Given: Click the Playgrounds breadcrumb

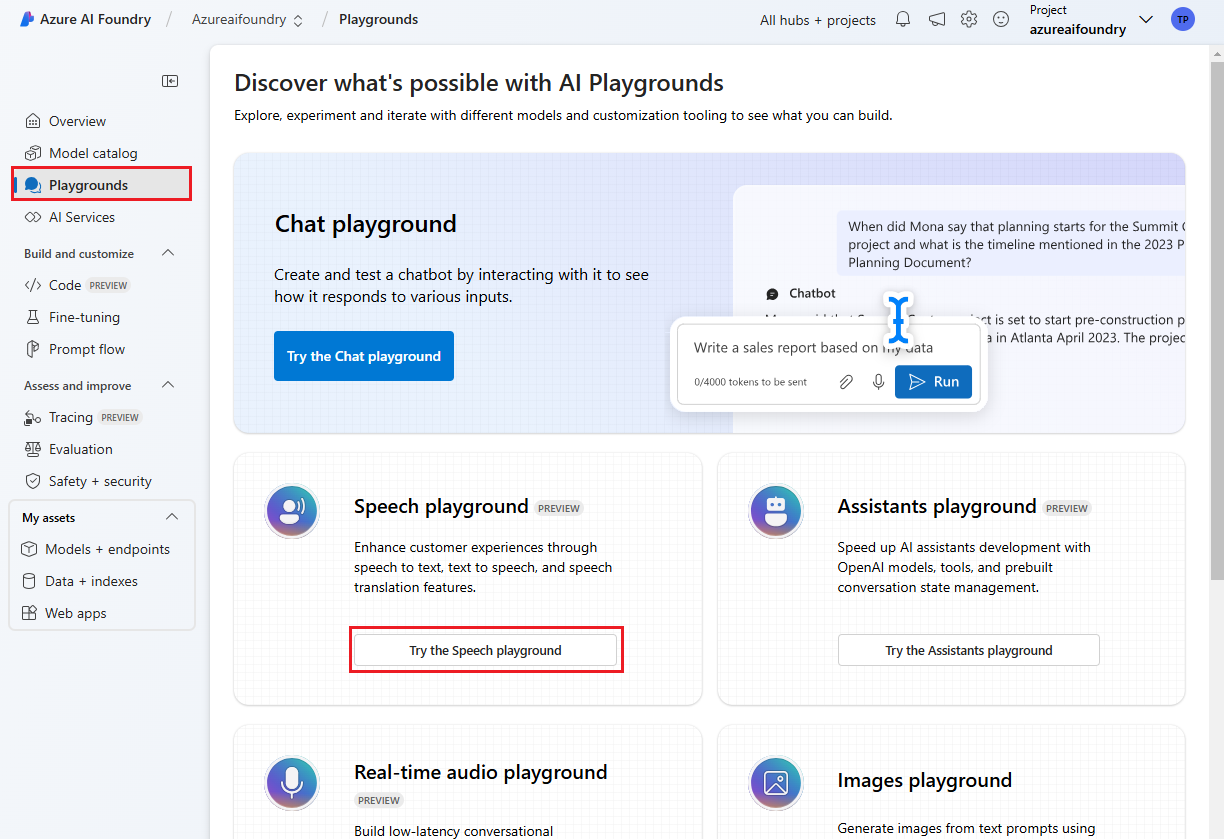Looking at the screenshot, I should pyautogui.click(x=378, y=19).
